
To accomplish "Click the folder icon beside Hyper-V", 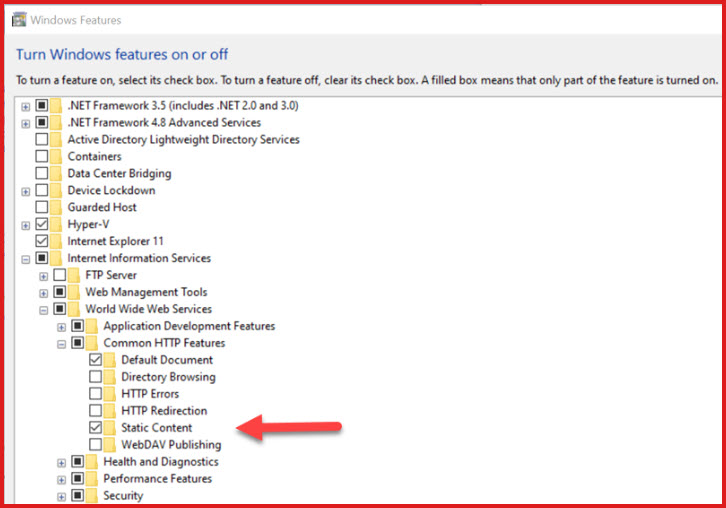I will [56, 224].
